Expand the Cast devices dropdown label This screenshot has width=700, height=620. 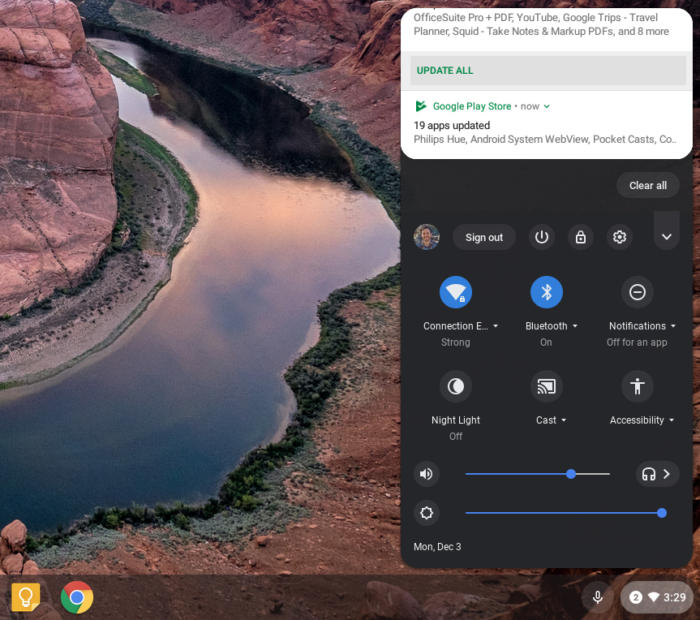[x=551, y=420]
